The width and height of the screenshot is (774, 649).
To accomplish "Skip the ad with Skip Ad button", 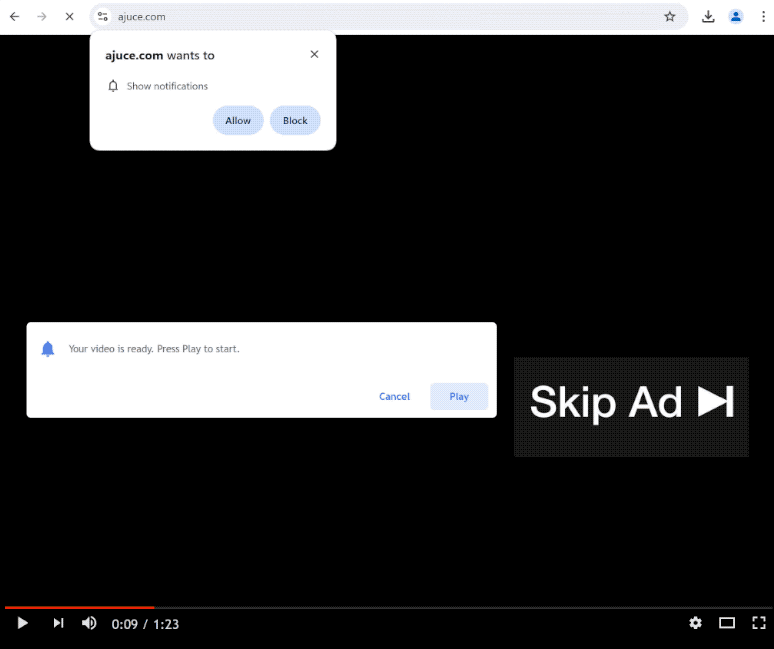I will [x=631, y=407].
